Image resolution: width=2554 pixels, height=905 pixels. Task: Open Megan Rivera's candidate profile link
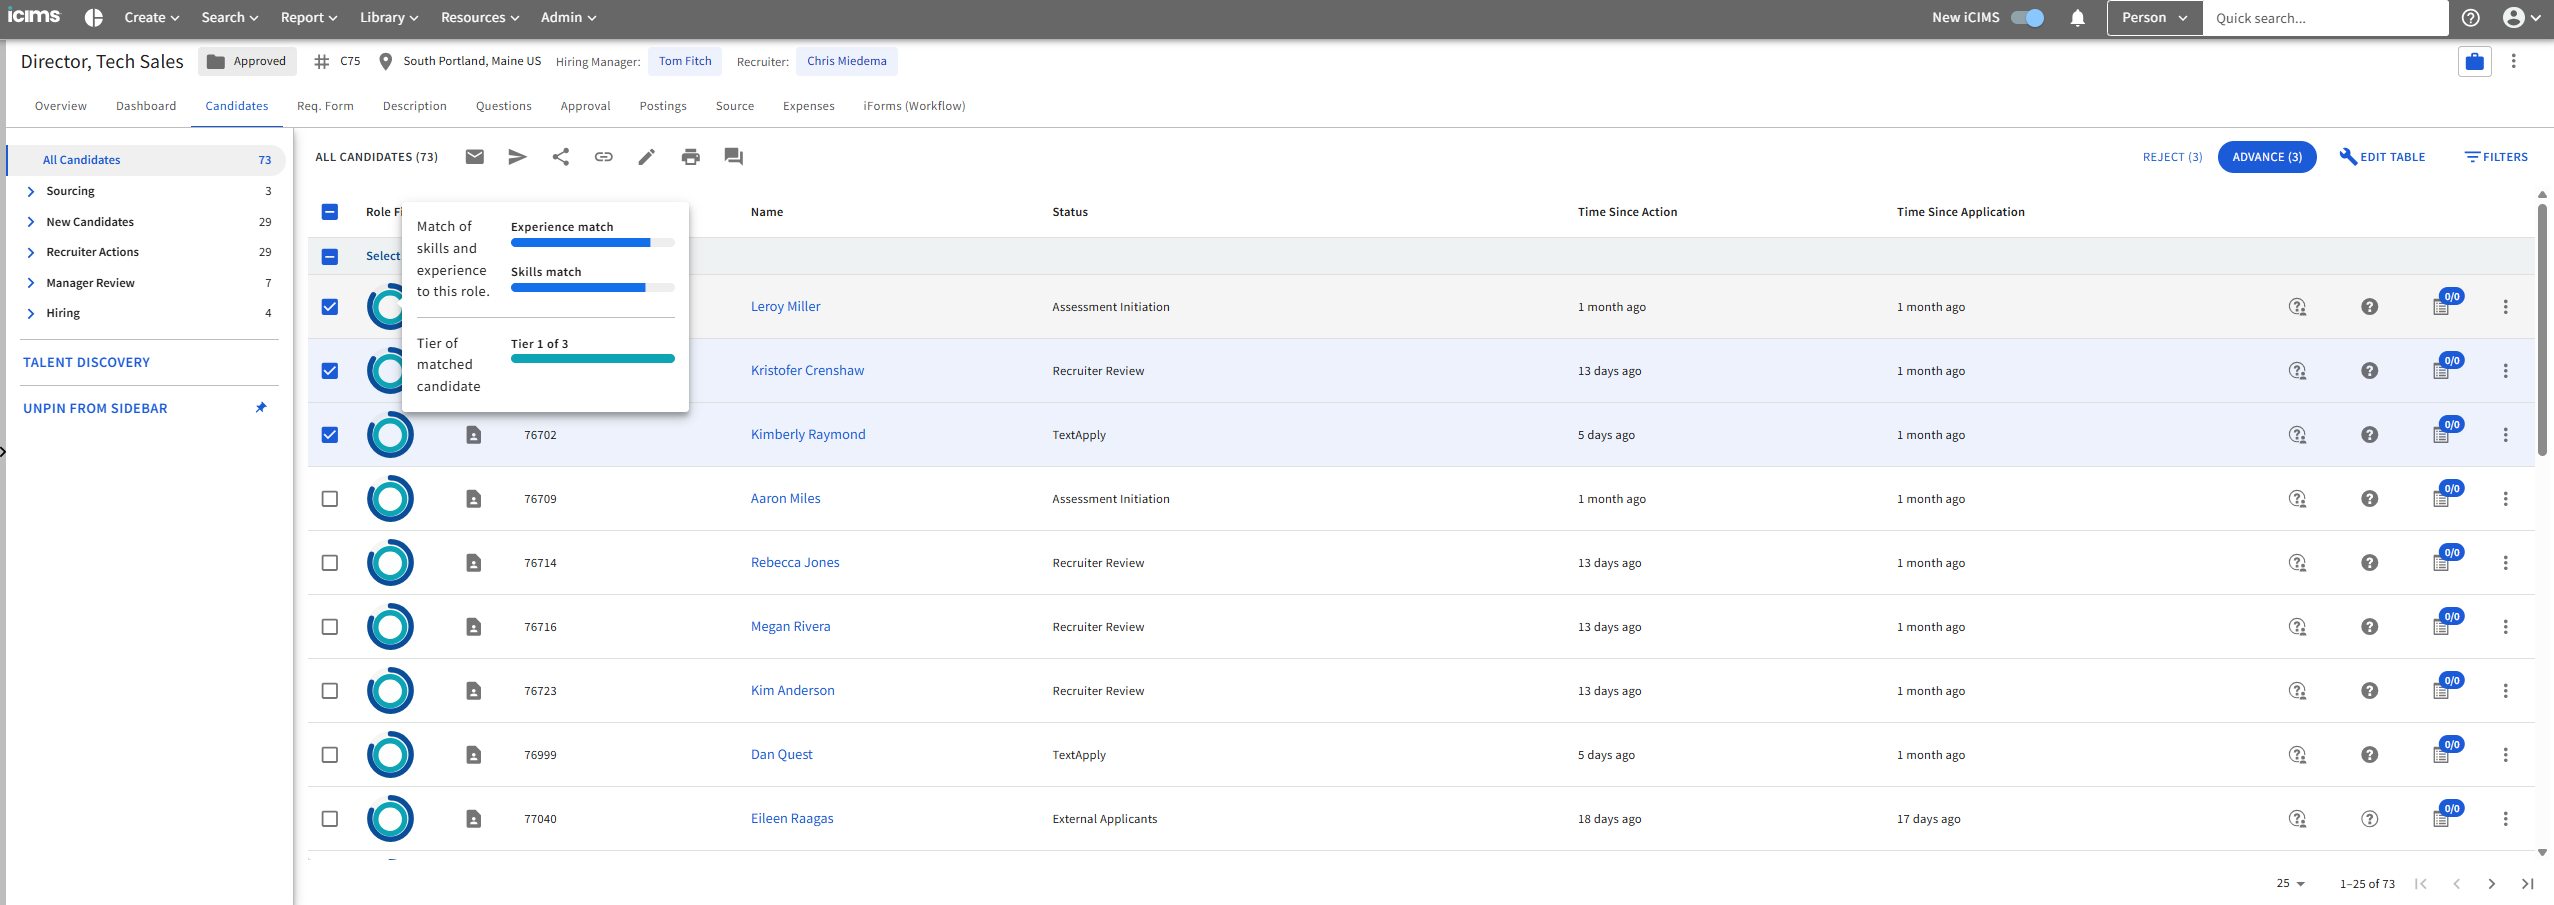[790, 627]
